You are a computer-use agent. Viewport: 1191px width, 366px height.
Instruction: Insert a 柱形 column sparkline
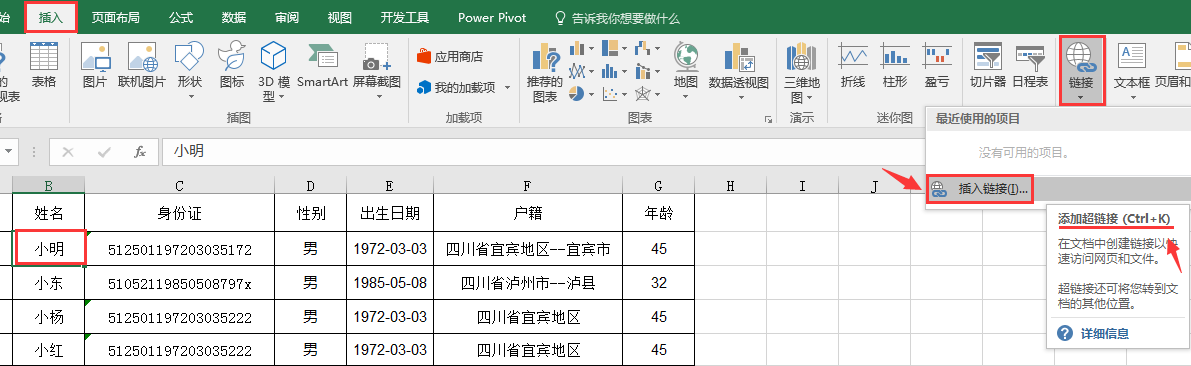(896, 65)
